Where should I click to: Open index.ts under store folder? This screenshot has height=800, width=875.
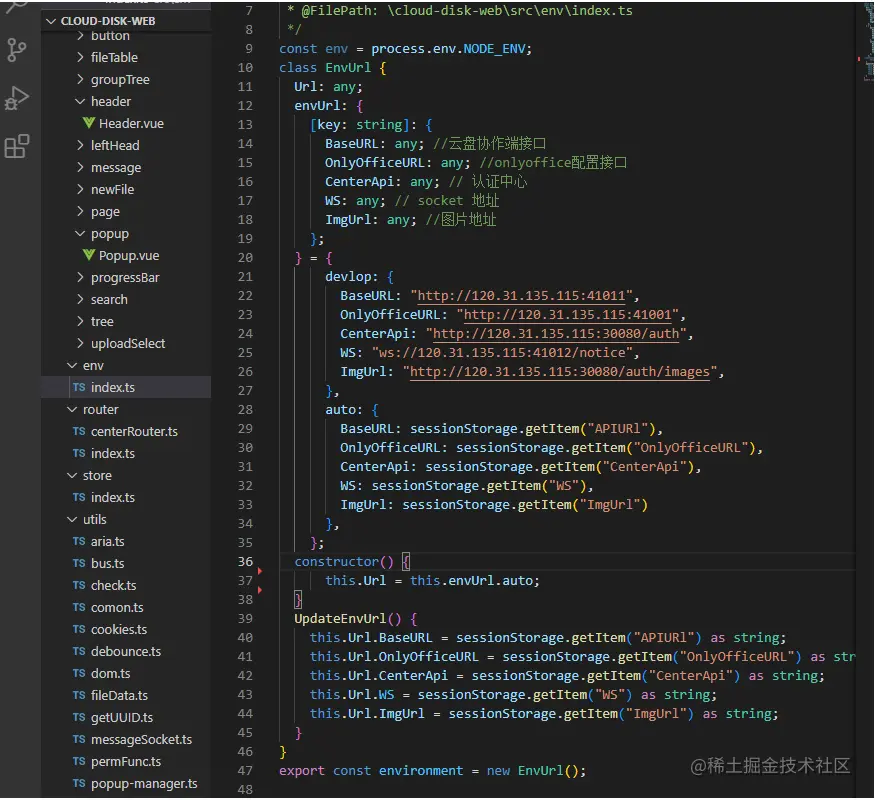(113, 498)
